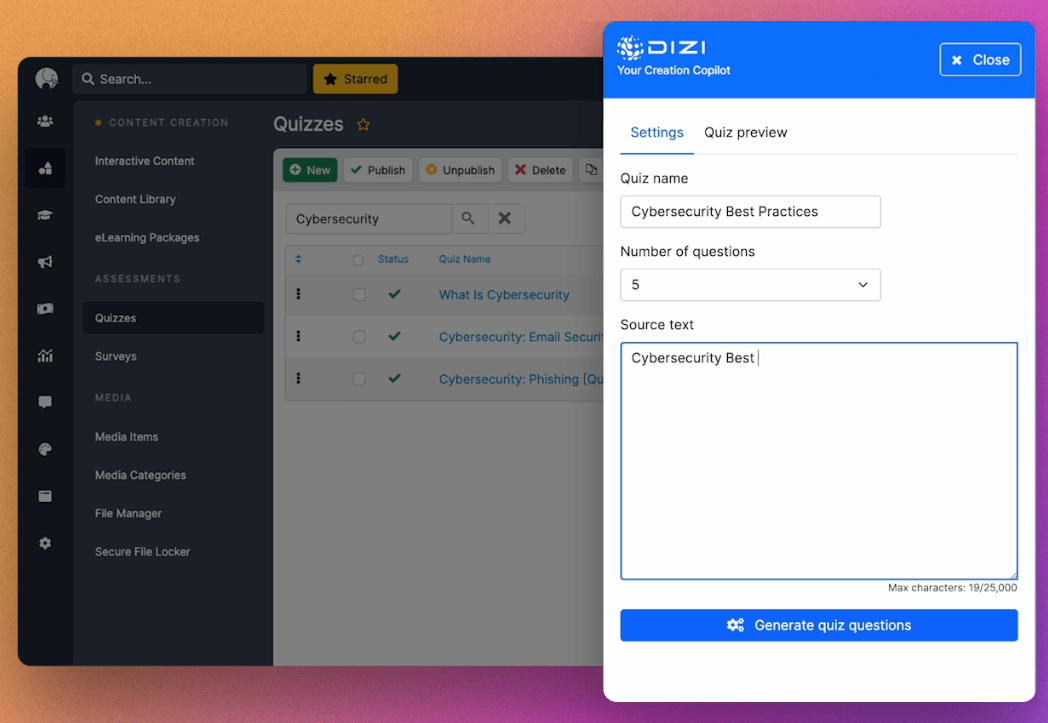The height and width of the screenshot is (723, 1048).
Task: Select the checkbox for Cybersecurity: Email Security
Action: (x=359, y=337)
